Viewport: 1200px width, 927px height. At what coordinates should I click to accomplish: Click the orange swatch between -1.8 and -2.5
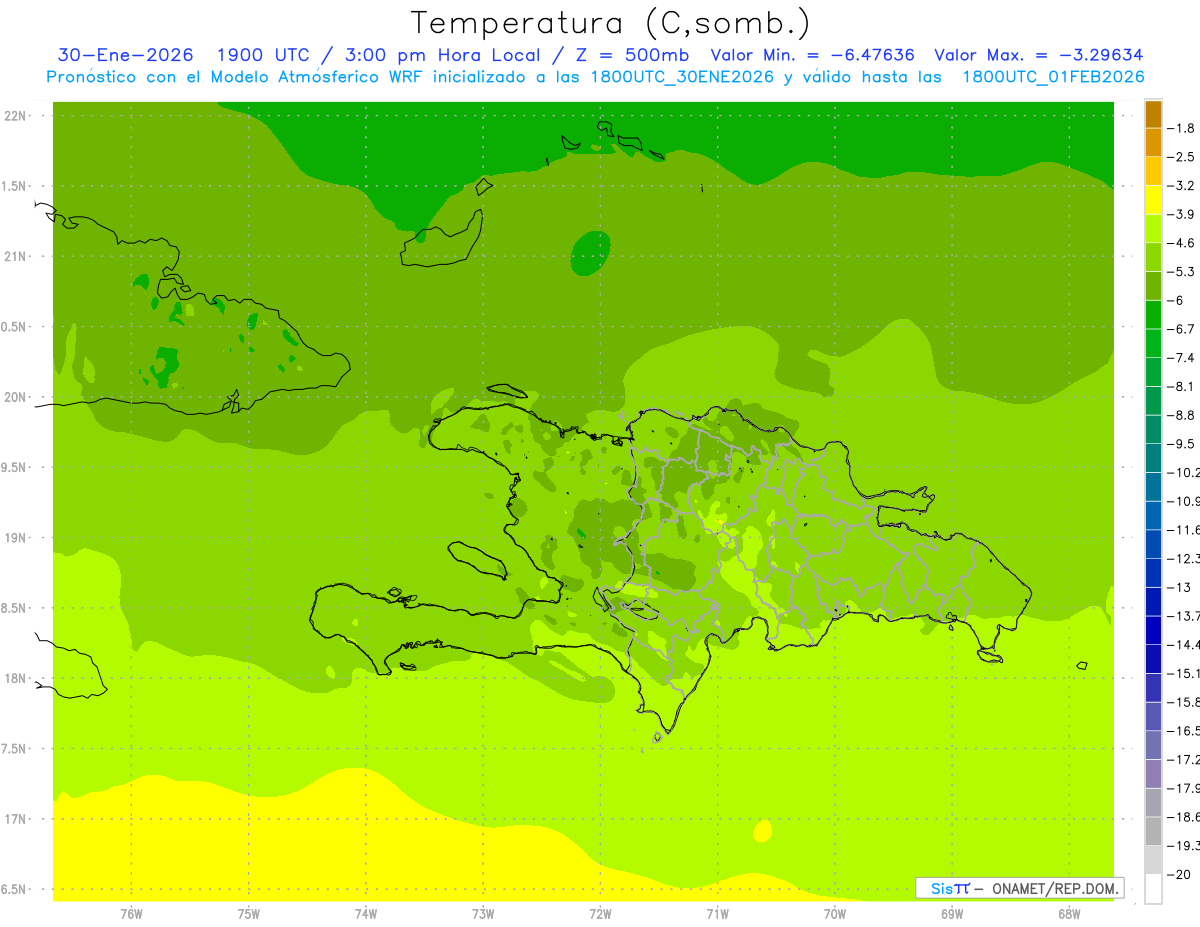[1153, 142]
